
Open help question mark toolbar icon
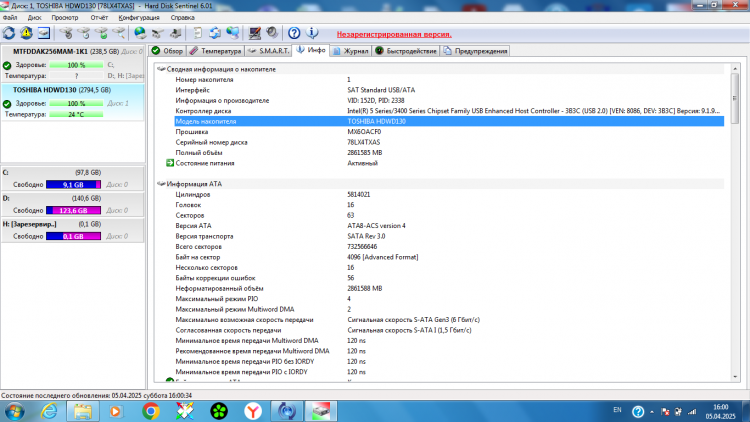pyautogui.click(x=294, y=33)
